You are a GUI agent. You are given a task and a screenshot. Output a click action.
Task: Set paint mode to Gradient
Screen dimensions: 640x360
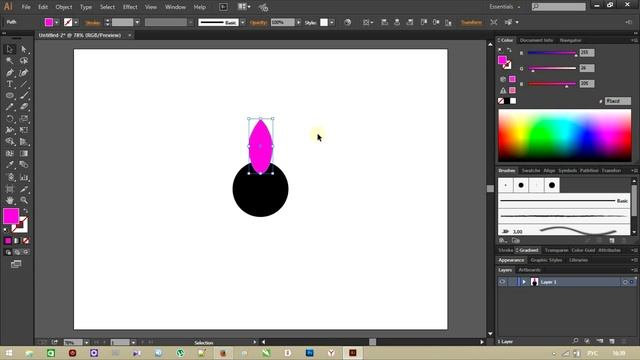(x=17, y=241)
